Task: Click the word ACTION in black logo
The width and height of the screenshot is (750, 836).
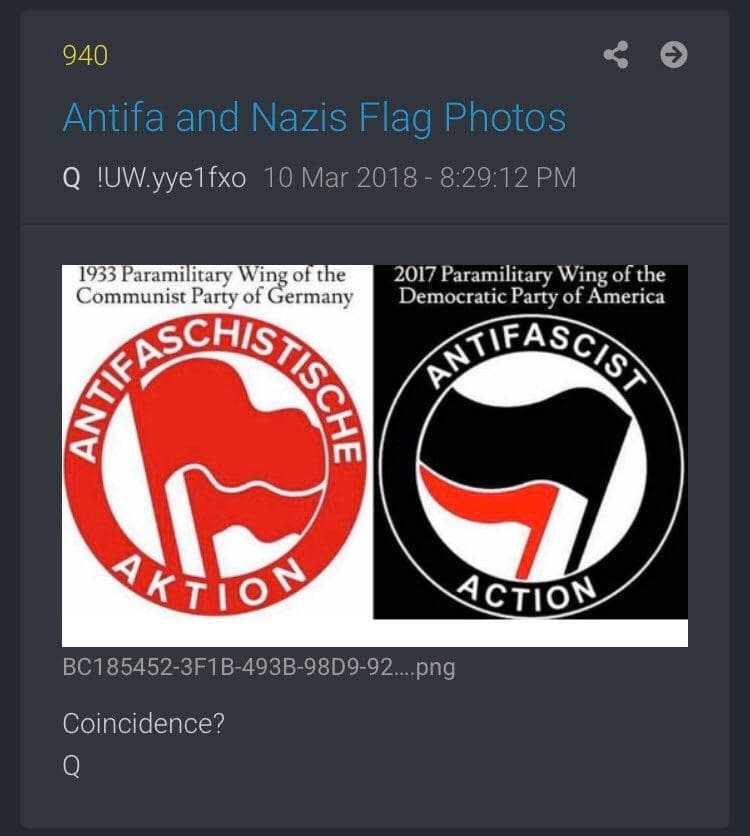Action: point(528,593)
